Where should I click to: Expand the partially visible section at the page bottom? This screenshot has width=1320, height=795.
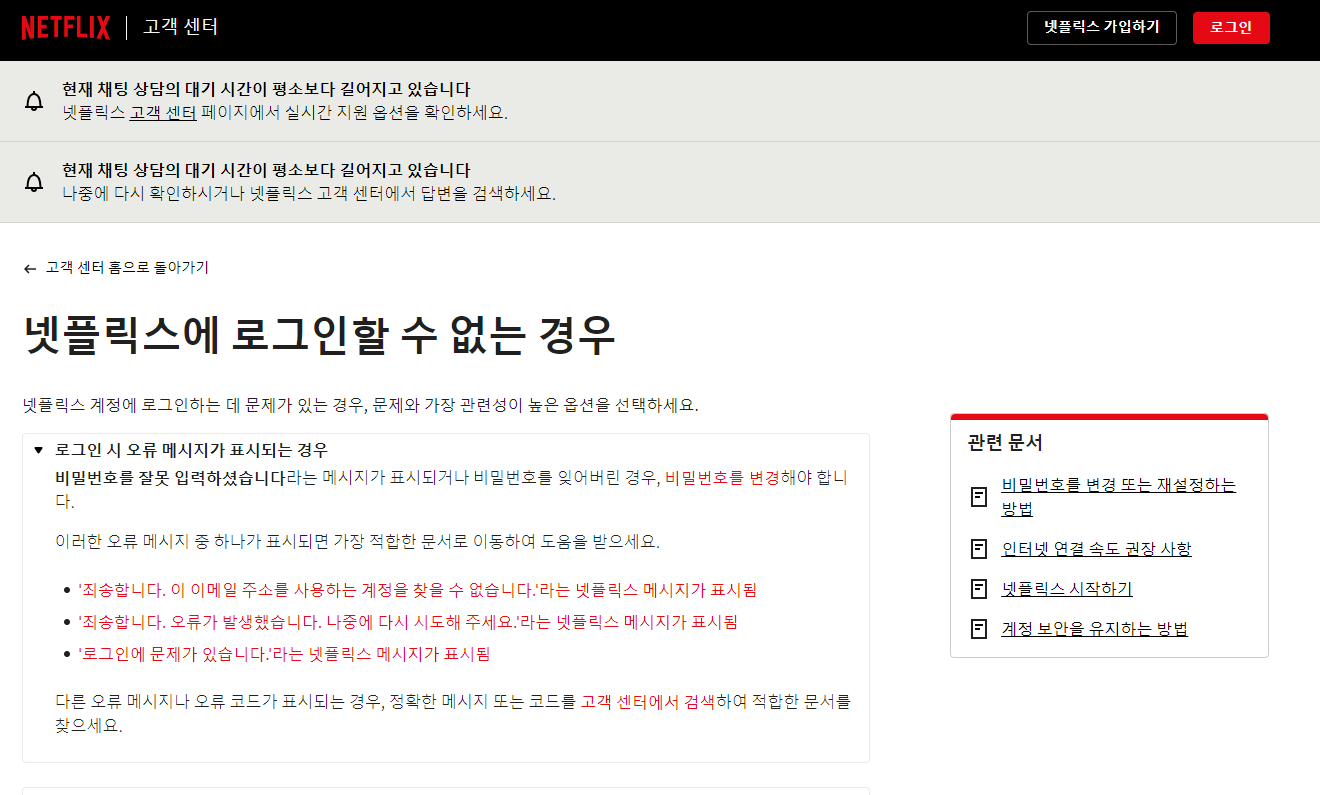pos(445,790)
